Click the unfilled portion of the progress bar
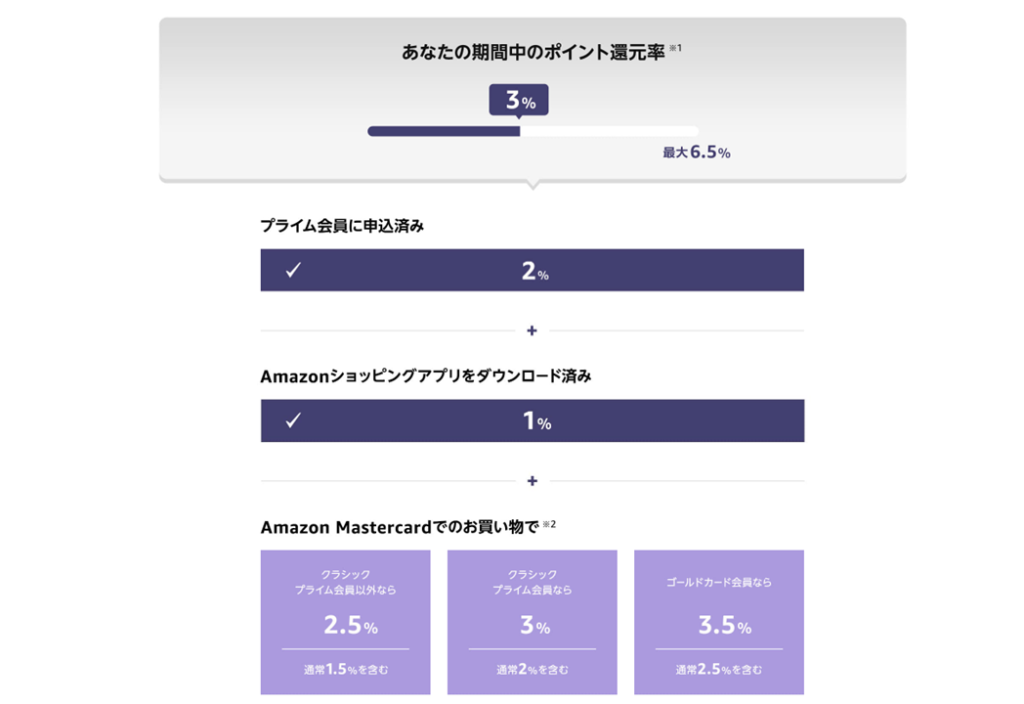The width and height of the screenshot is (1024, 704). 609,131
